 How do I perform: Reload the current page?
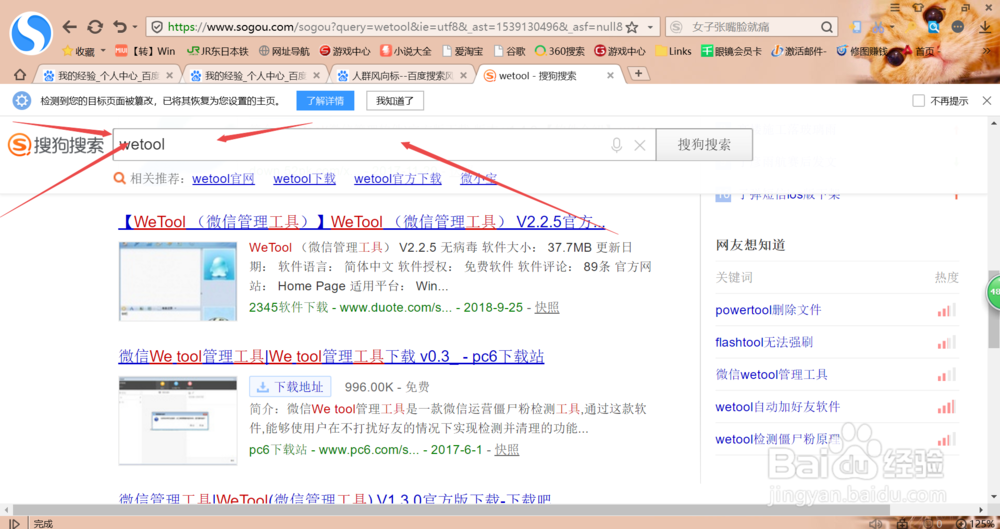(95, 27)
